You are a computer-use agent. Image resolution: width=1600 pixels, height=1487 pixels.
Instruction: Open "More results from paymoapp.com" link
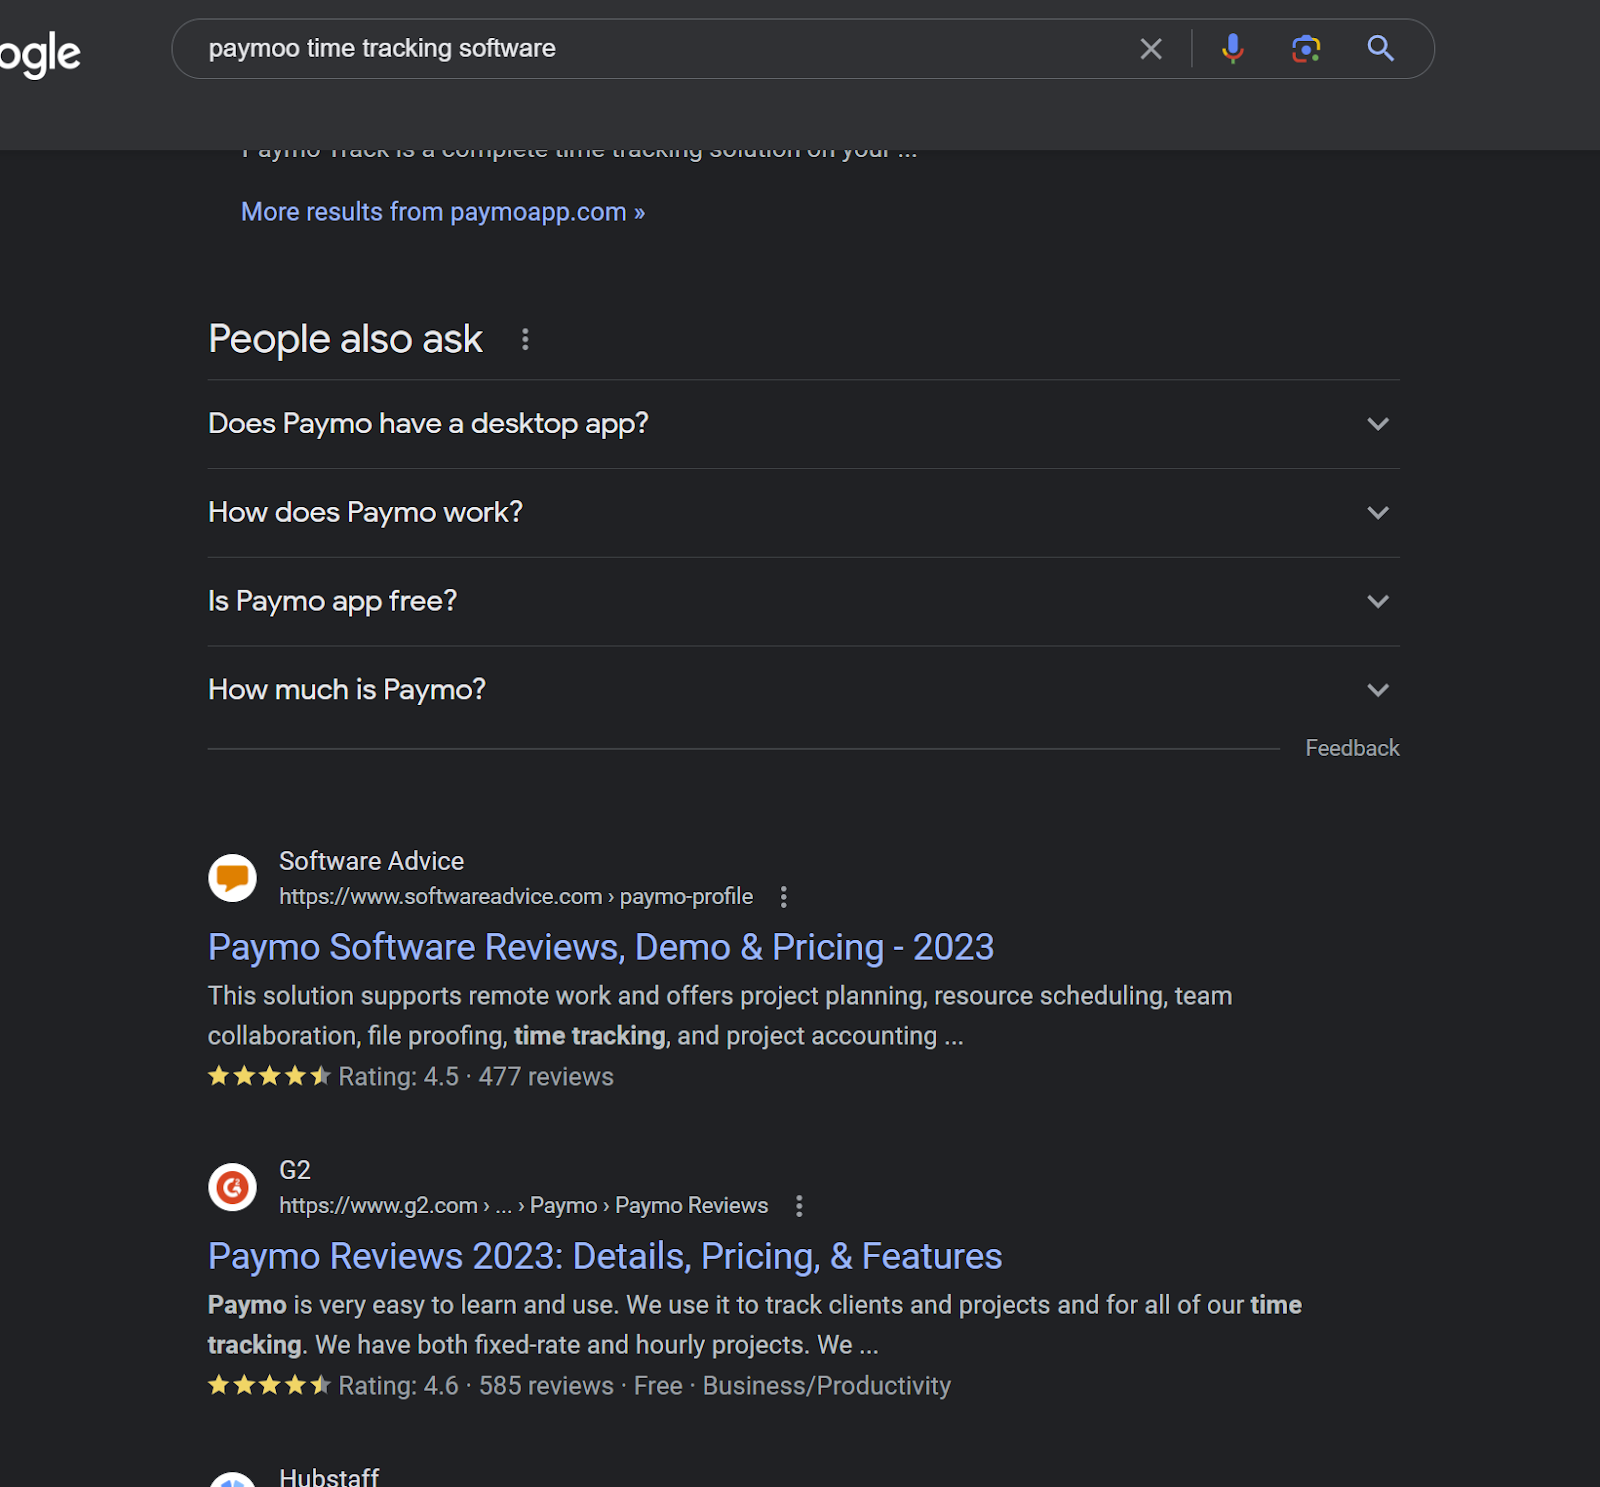(x=443, y=212)
